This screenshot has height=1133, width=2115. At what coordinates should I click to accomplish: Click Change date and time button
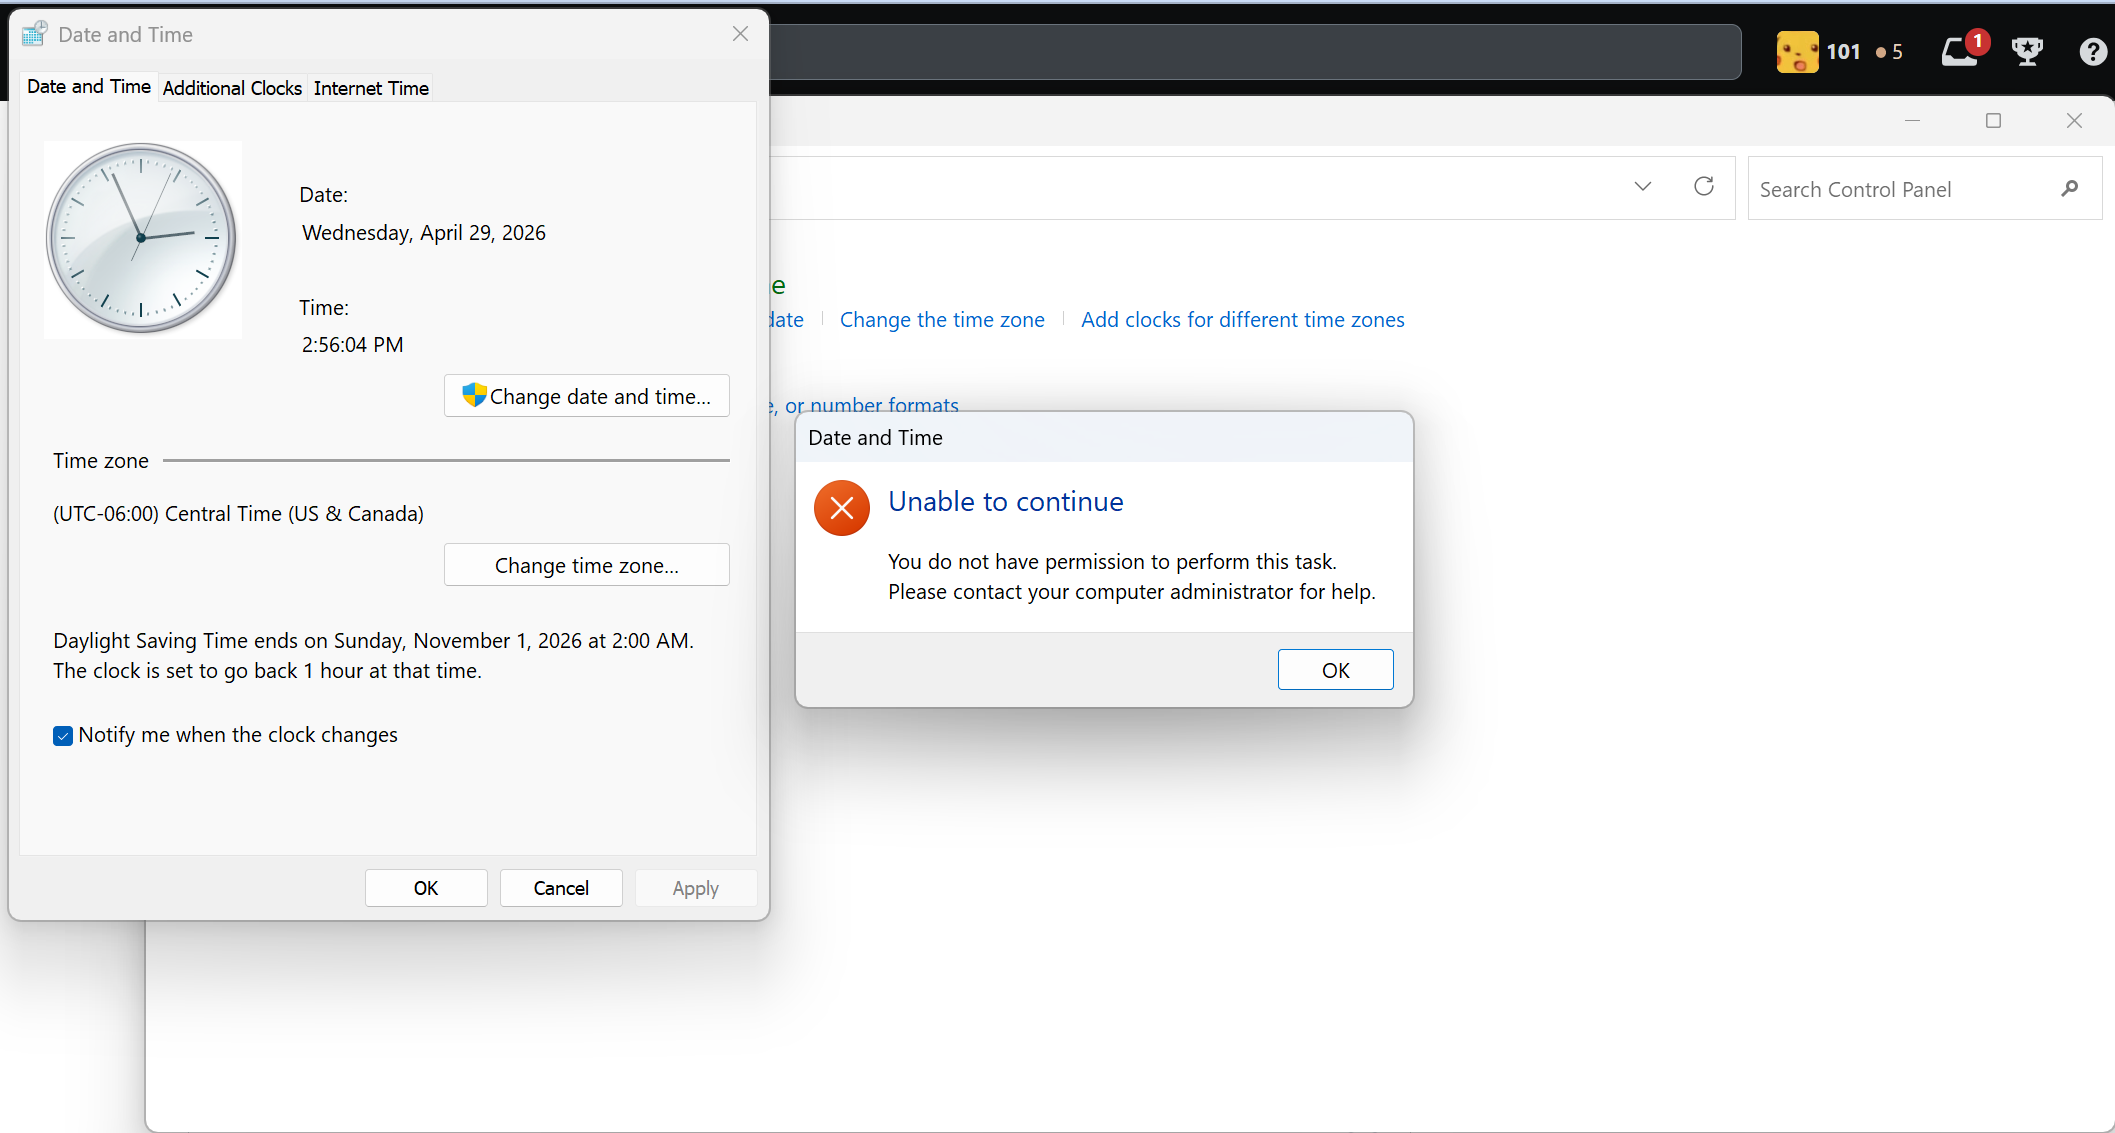(587, 396)
